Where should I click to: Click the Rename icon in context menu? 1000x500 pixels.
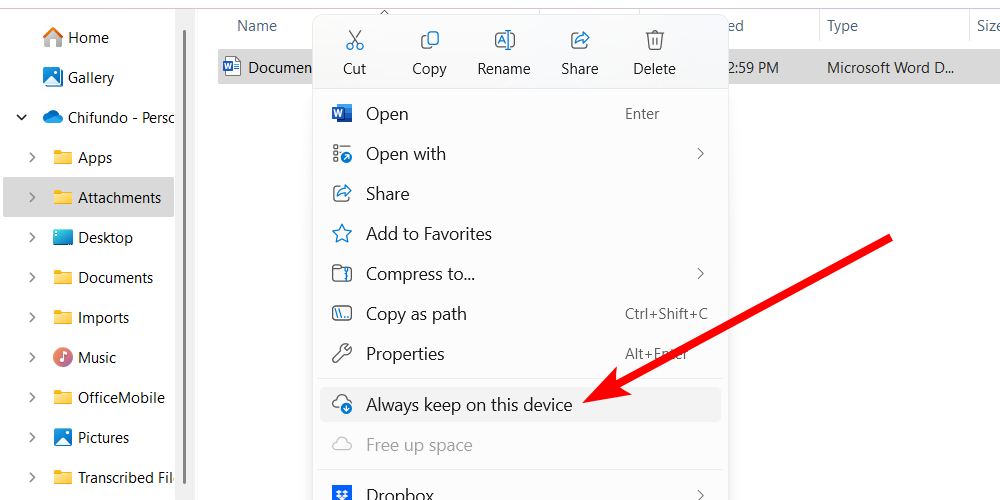504,40
